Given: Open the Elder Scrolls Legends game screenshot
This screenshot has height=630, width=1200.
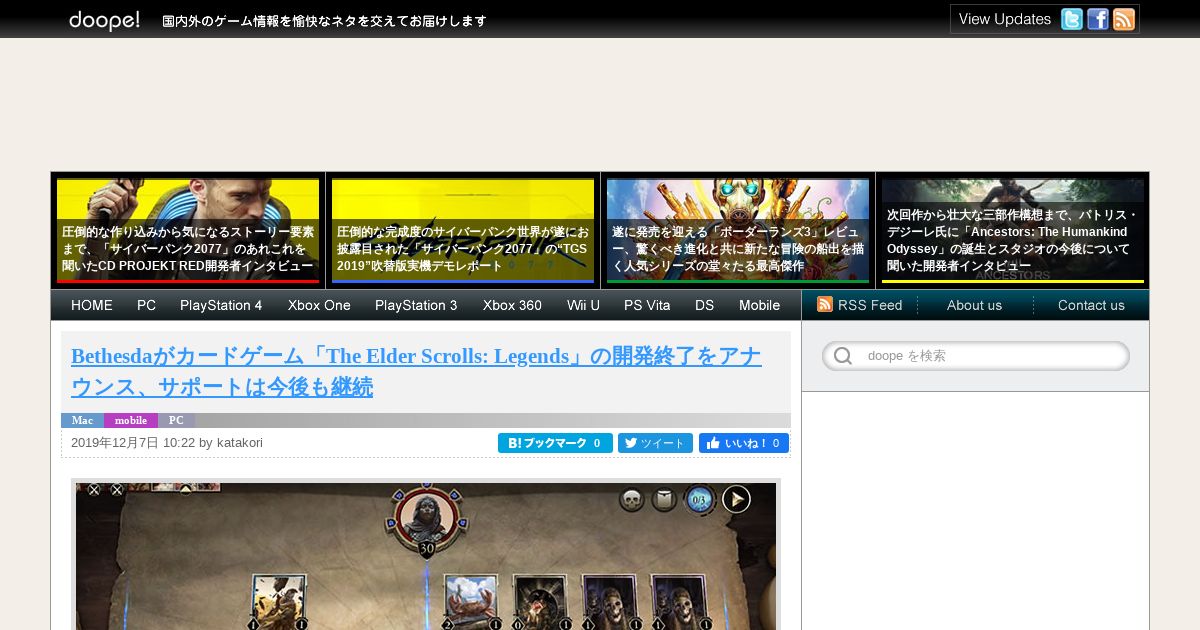Looking at the screenshot, I should [426, 556].
